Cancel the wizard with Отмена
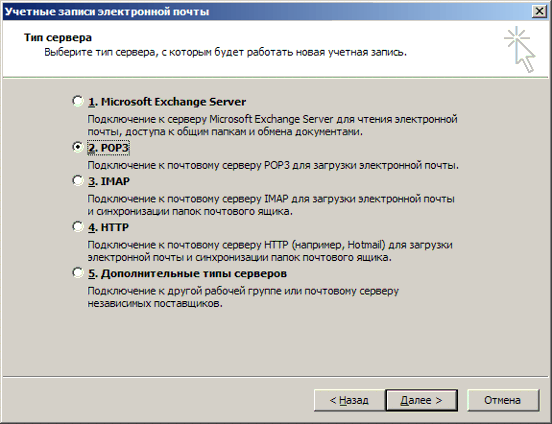Viewport: 552px width, 424px height. click(503, 400)
